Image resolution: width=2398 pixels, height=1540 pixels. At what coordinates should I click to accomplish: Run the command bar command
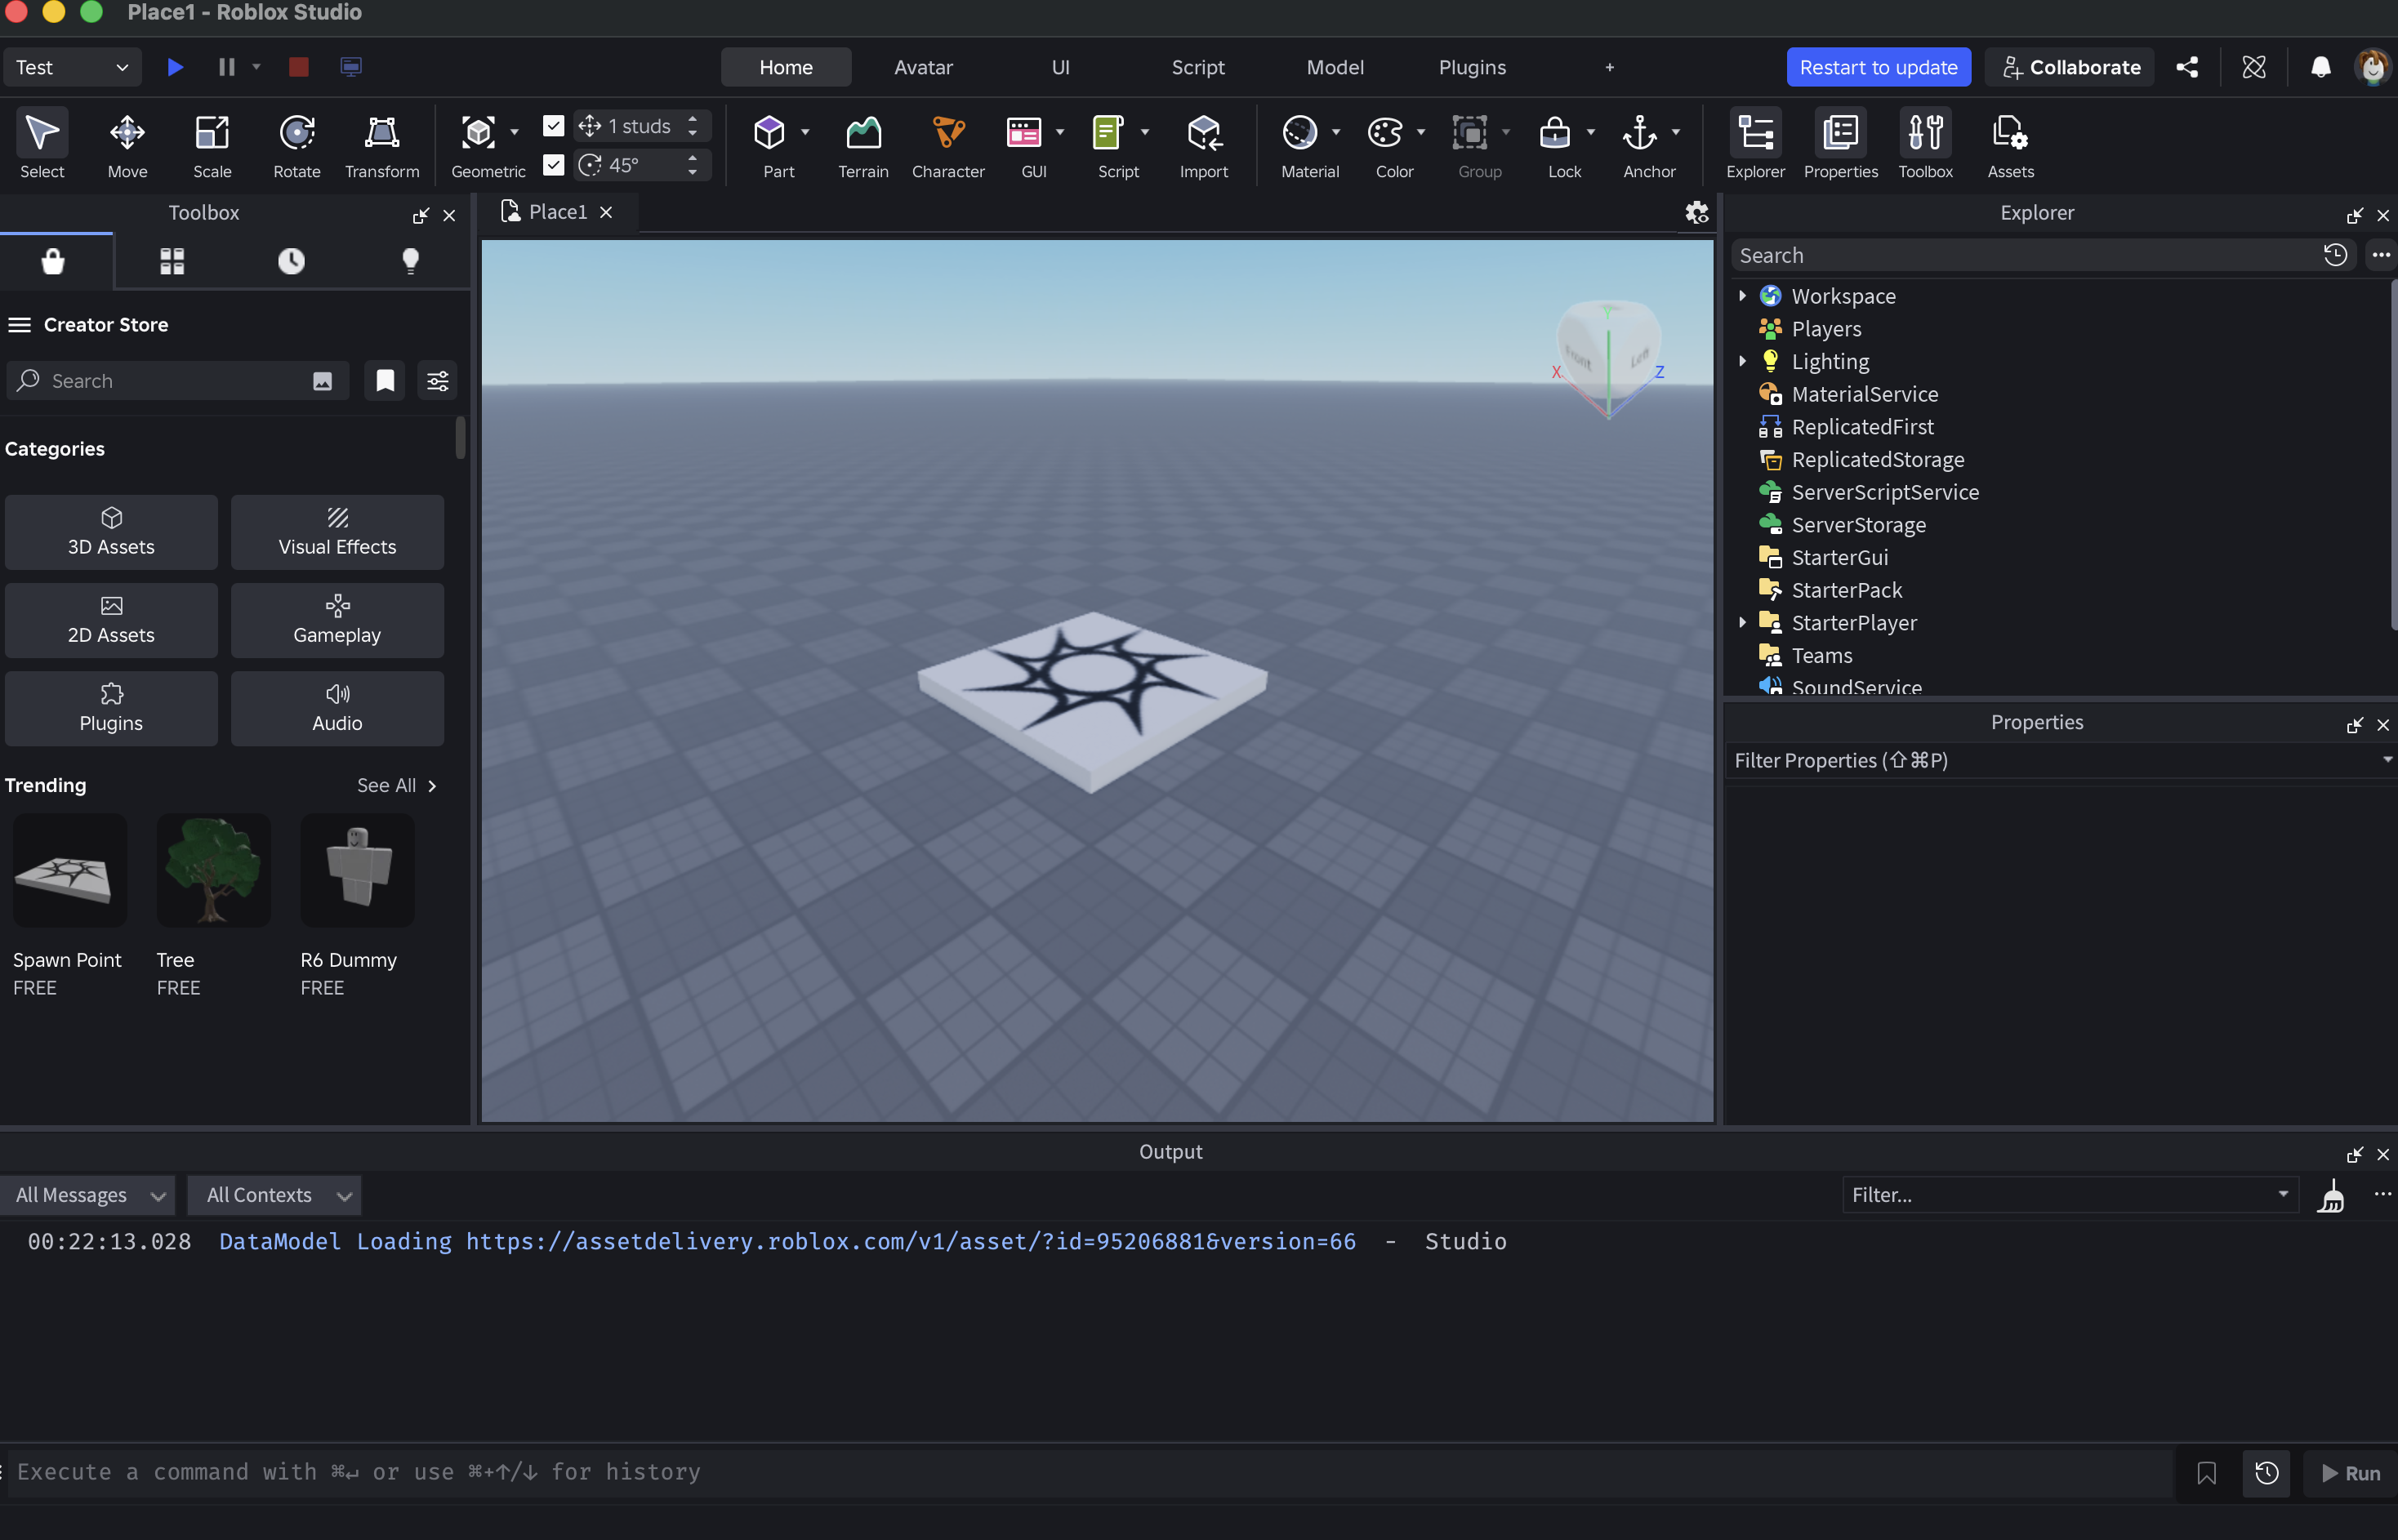point(2350,1473)
